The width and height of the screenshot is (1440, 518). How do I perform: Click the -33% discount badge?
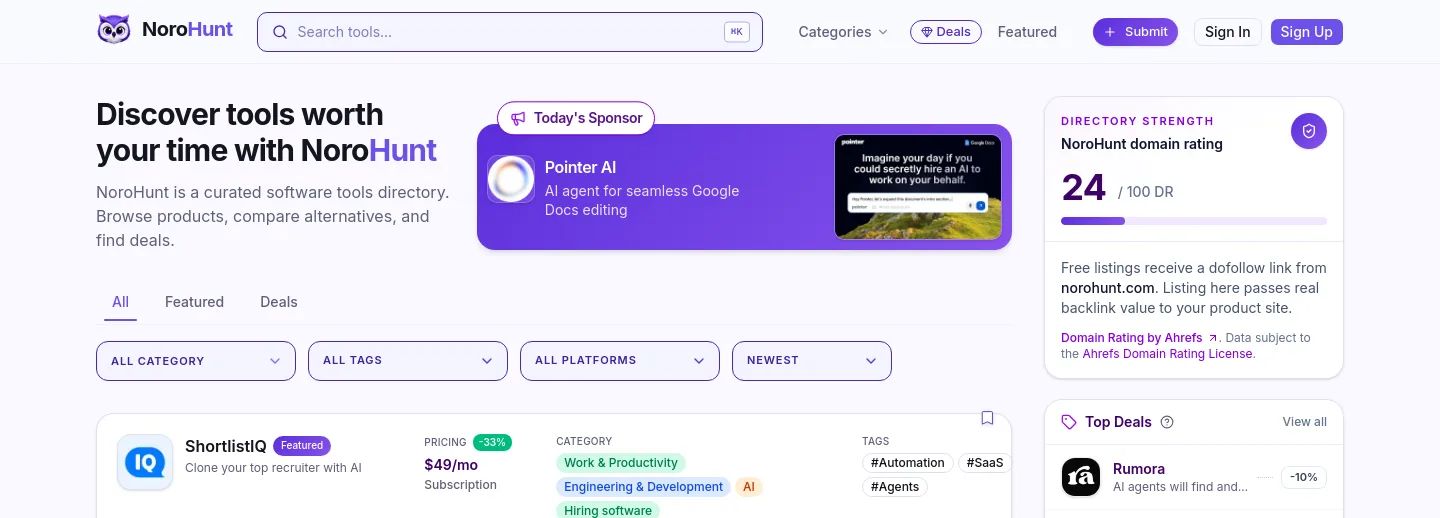(x=493, y=442)
